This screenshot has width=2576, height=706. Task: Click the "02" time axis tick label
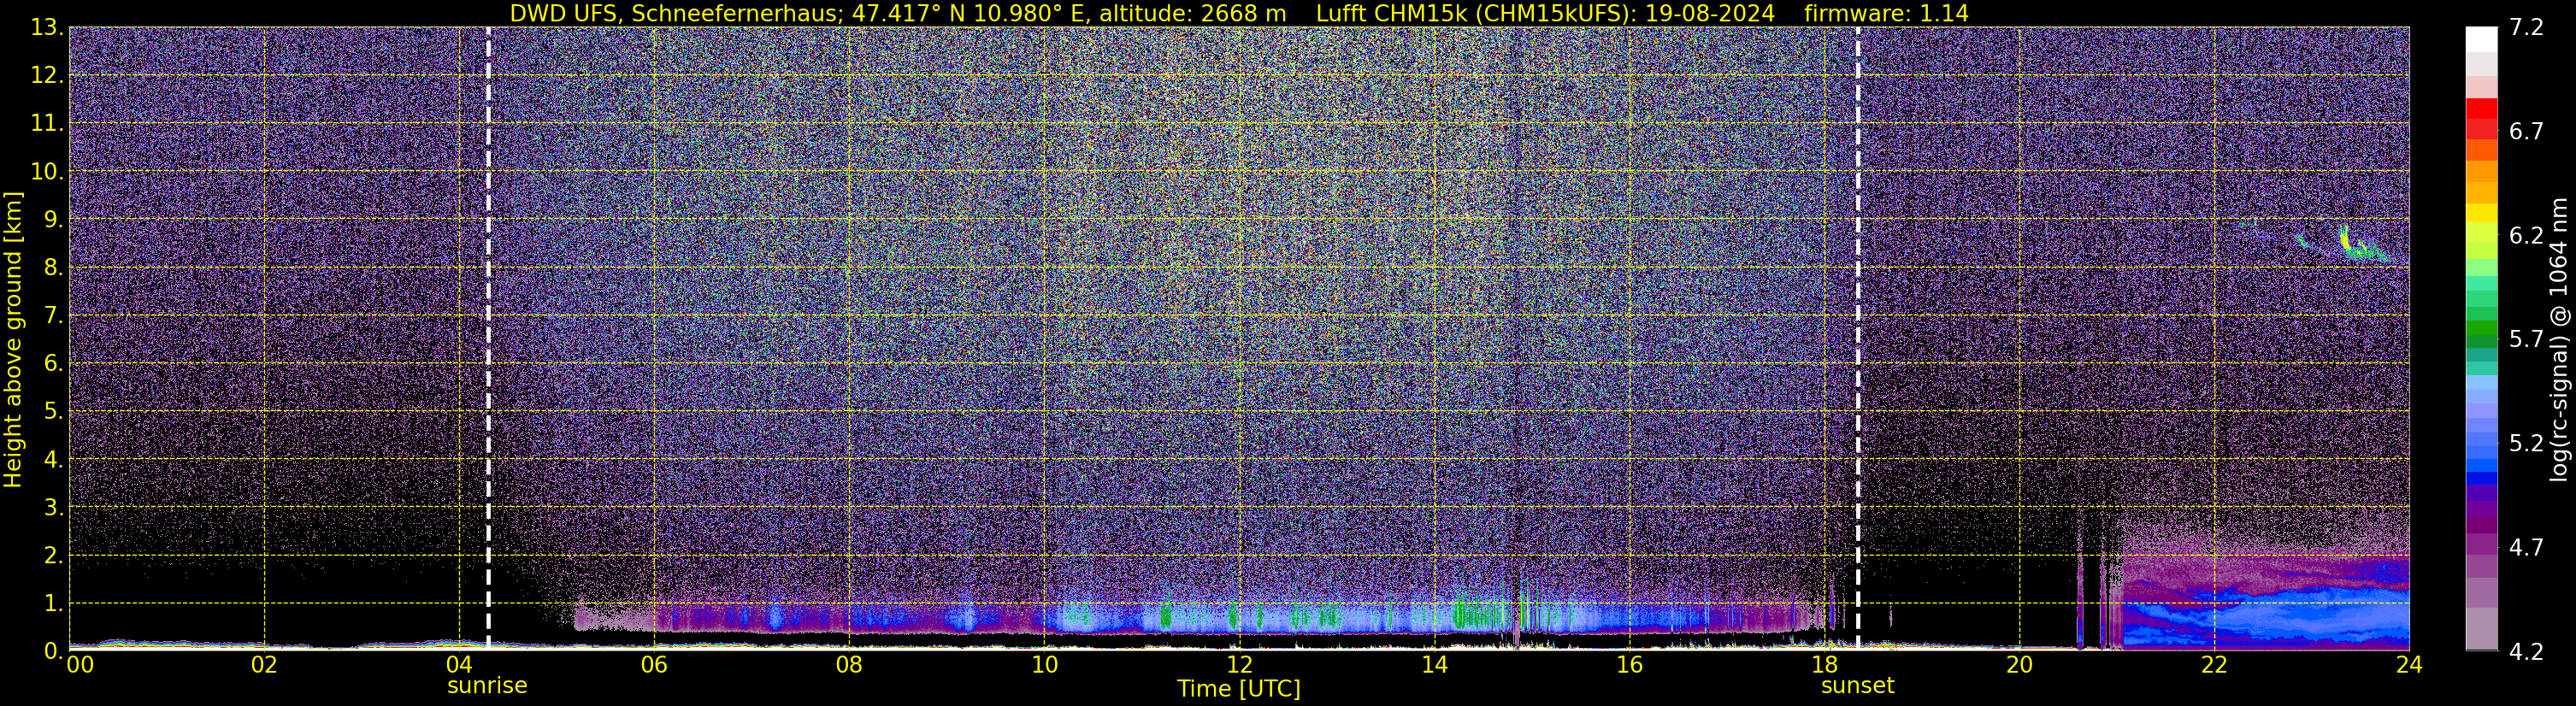[264, 665]
